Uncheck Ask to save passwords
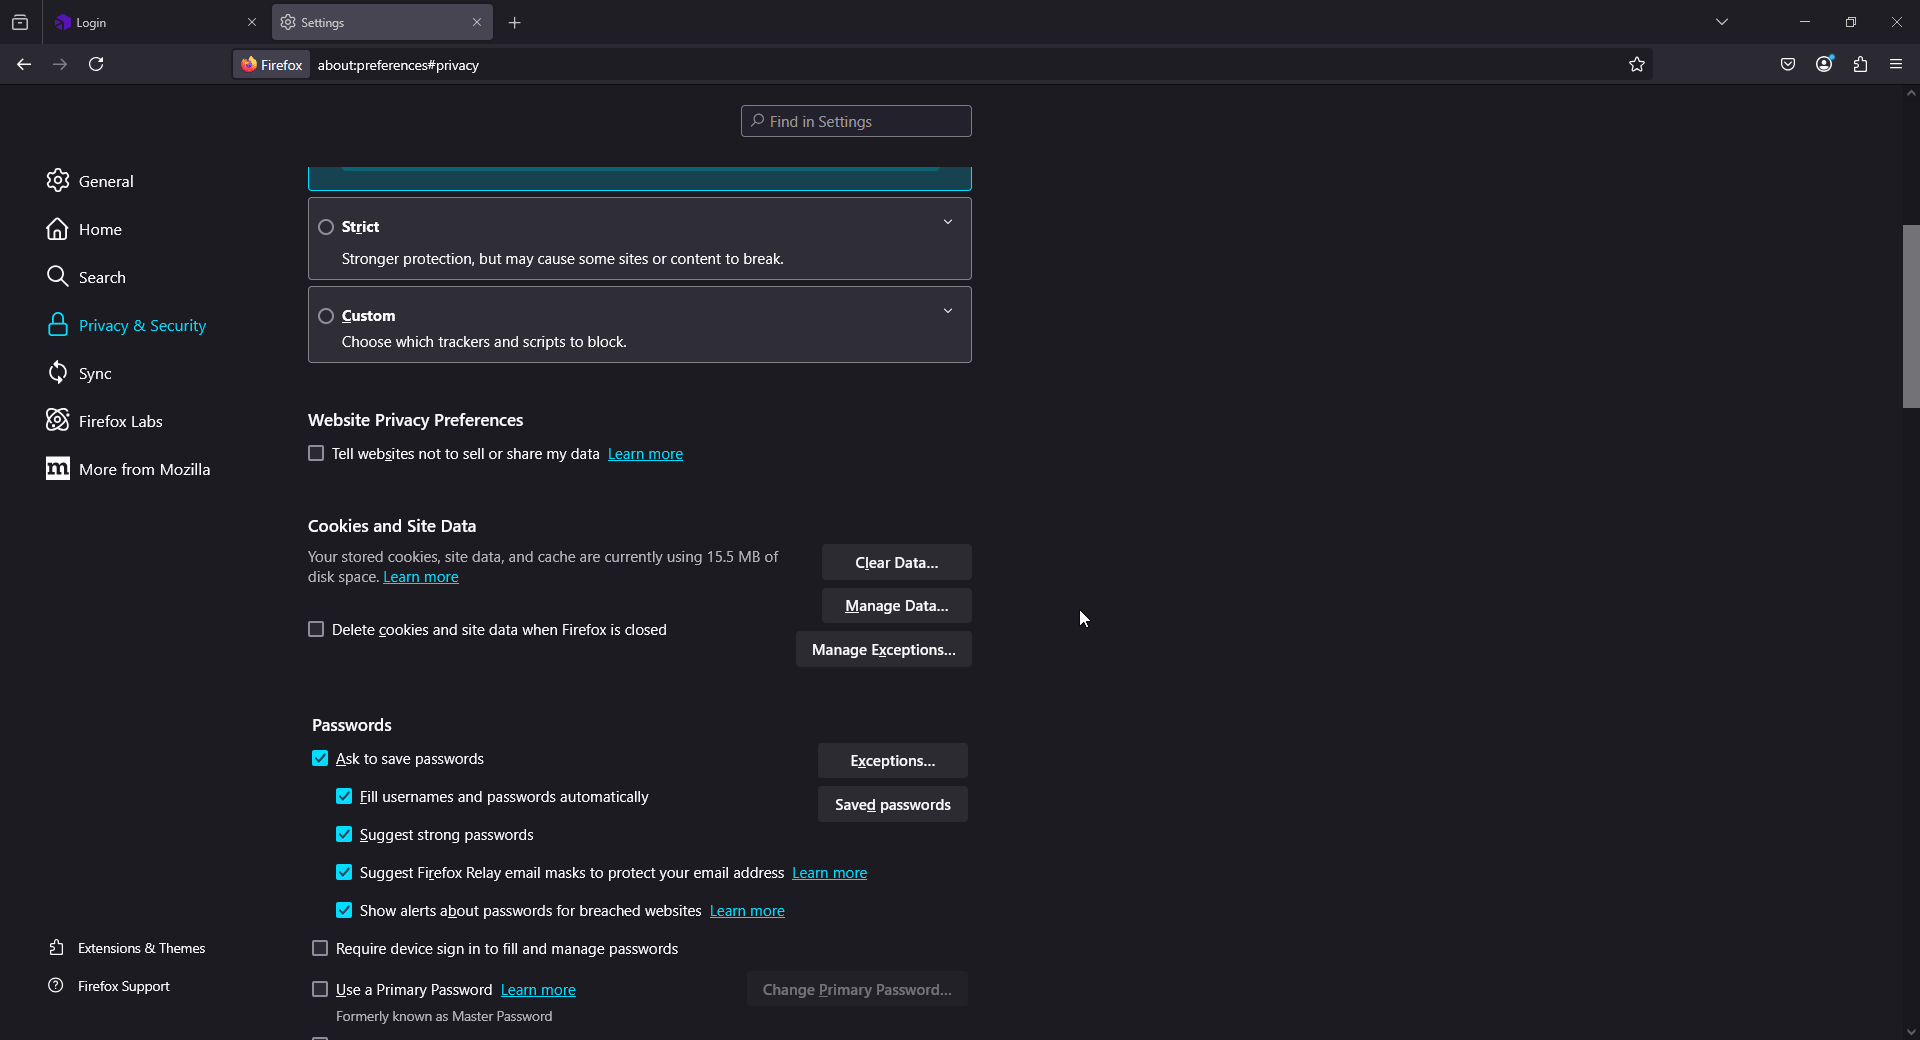 click(x=320, y=759)
